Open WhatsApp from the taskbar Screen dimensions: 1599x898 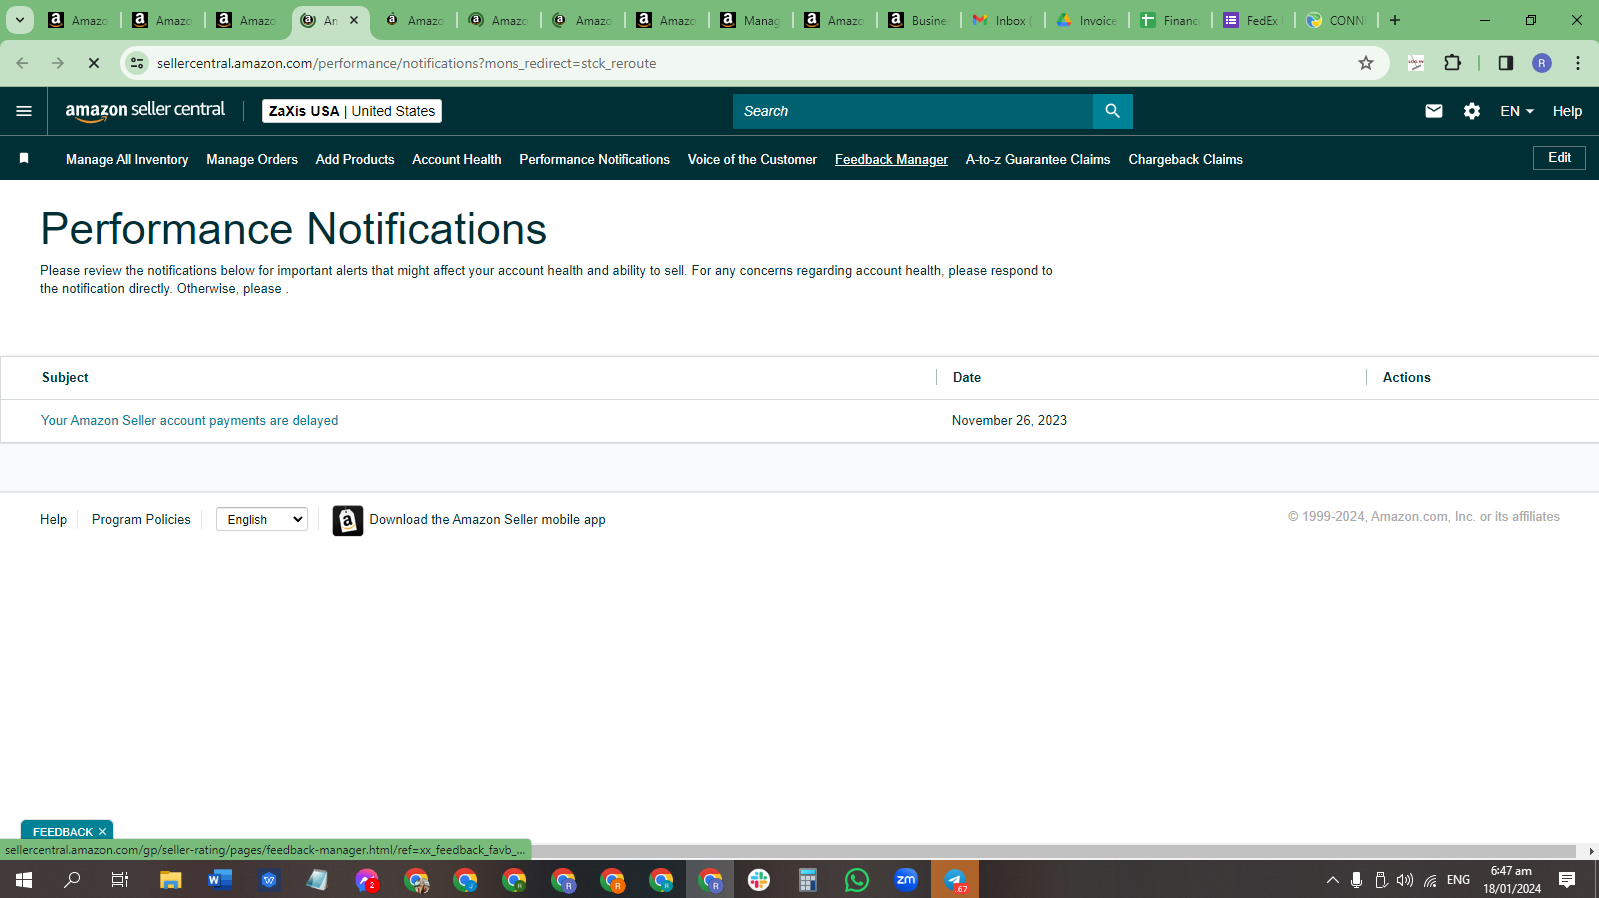click(857, 880)
